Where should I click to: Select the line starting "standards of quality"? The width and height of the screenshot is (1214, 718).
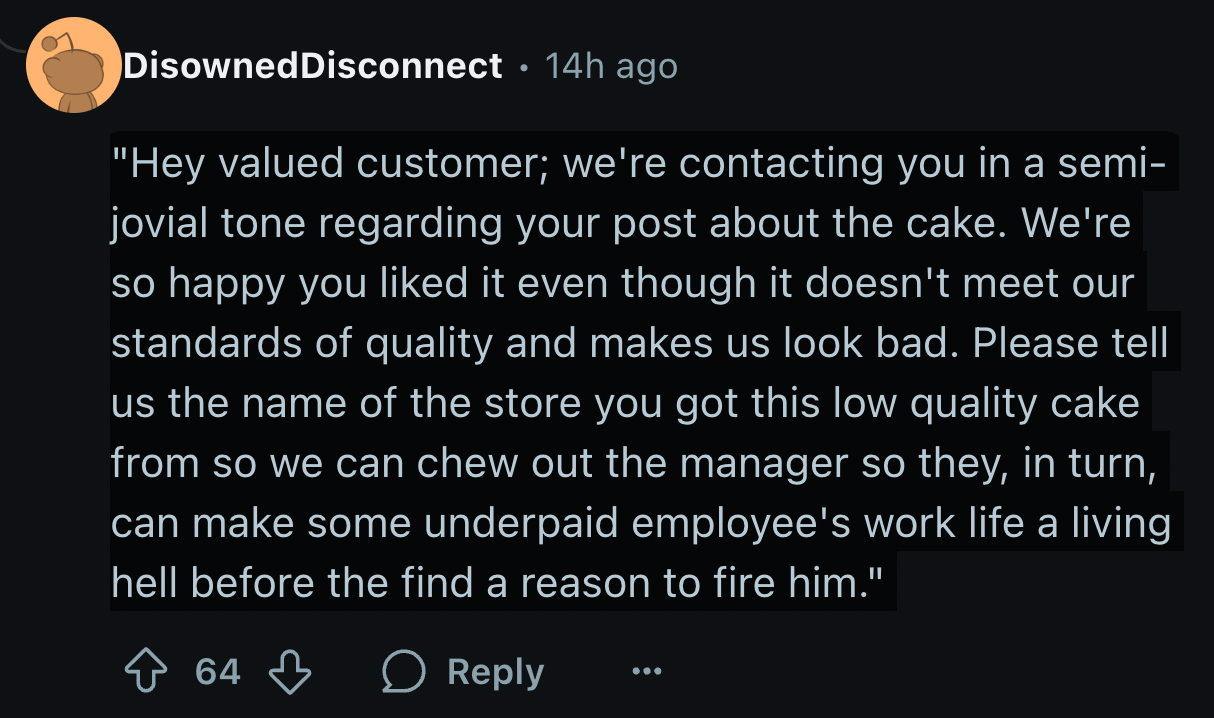pos(639,344)
